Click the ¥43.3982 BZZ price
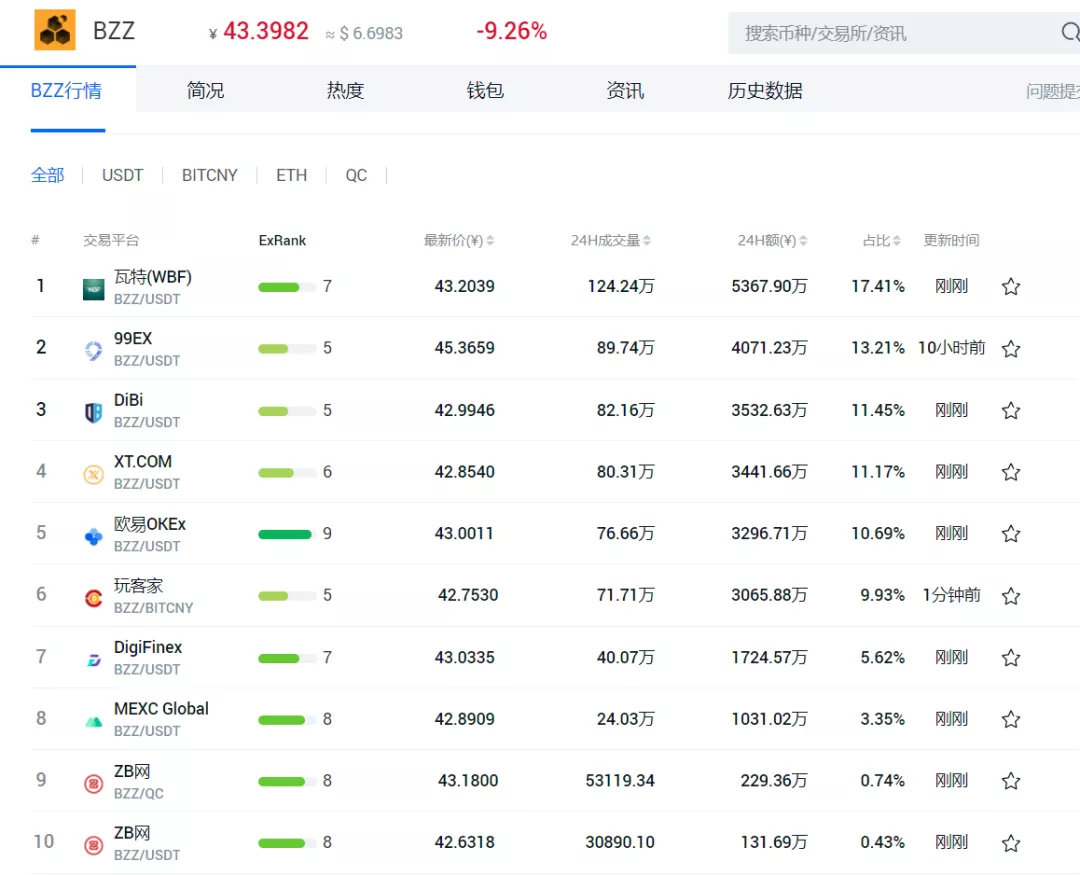The width and height of the screenshot is (1080, 875). [x=259, y=31]
